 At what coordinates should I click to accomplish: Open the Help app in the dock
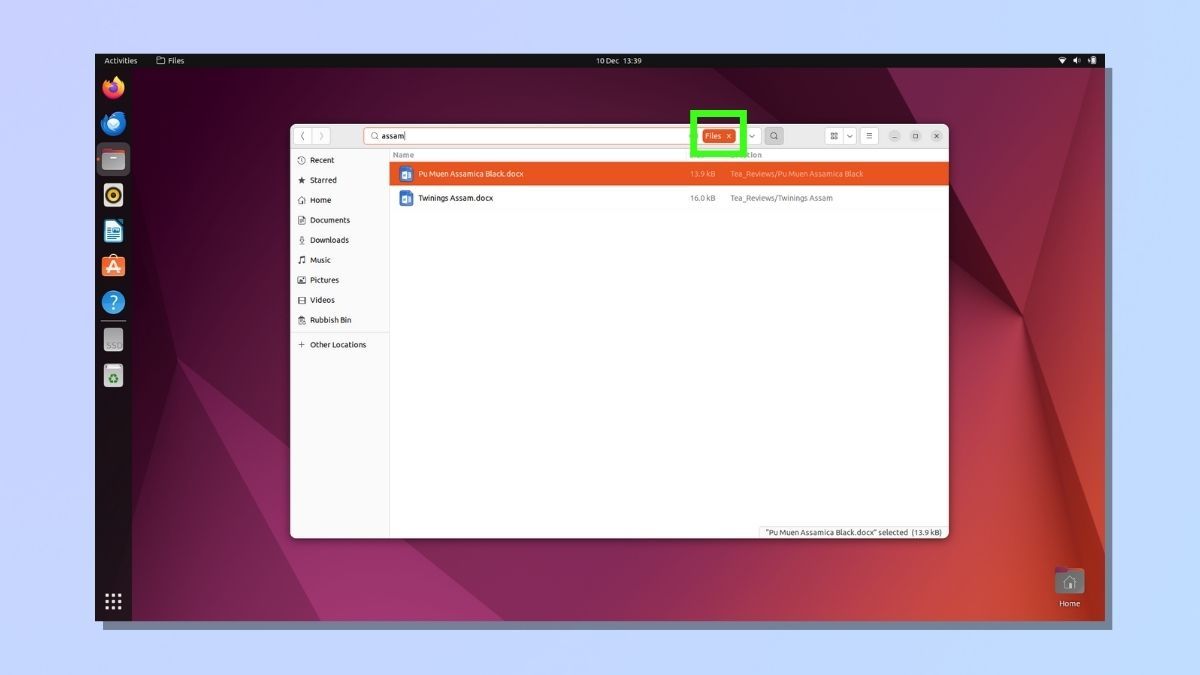coord(113,301)
